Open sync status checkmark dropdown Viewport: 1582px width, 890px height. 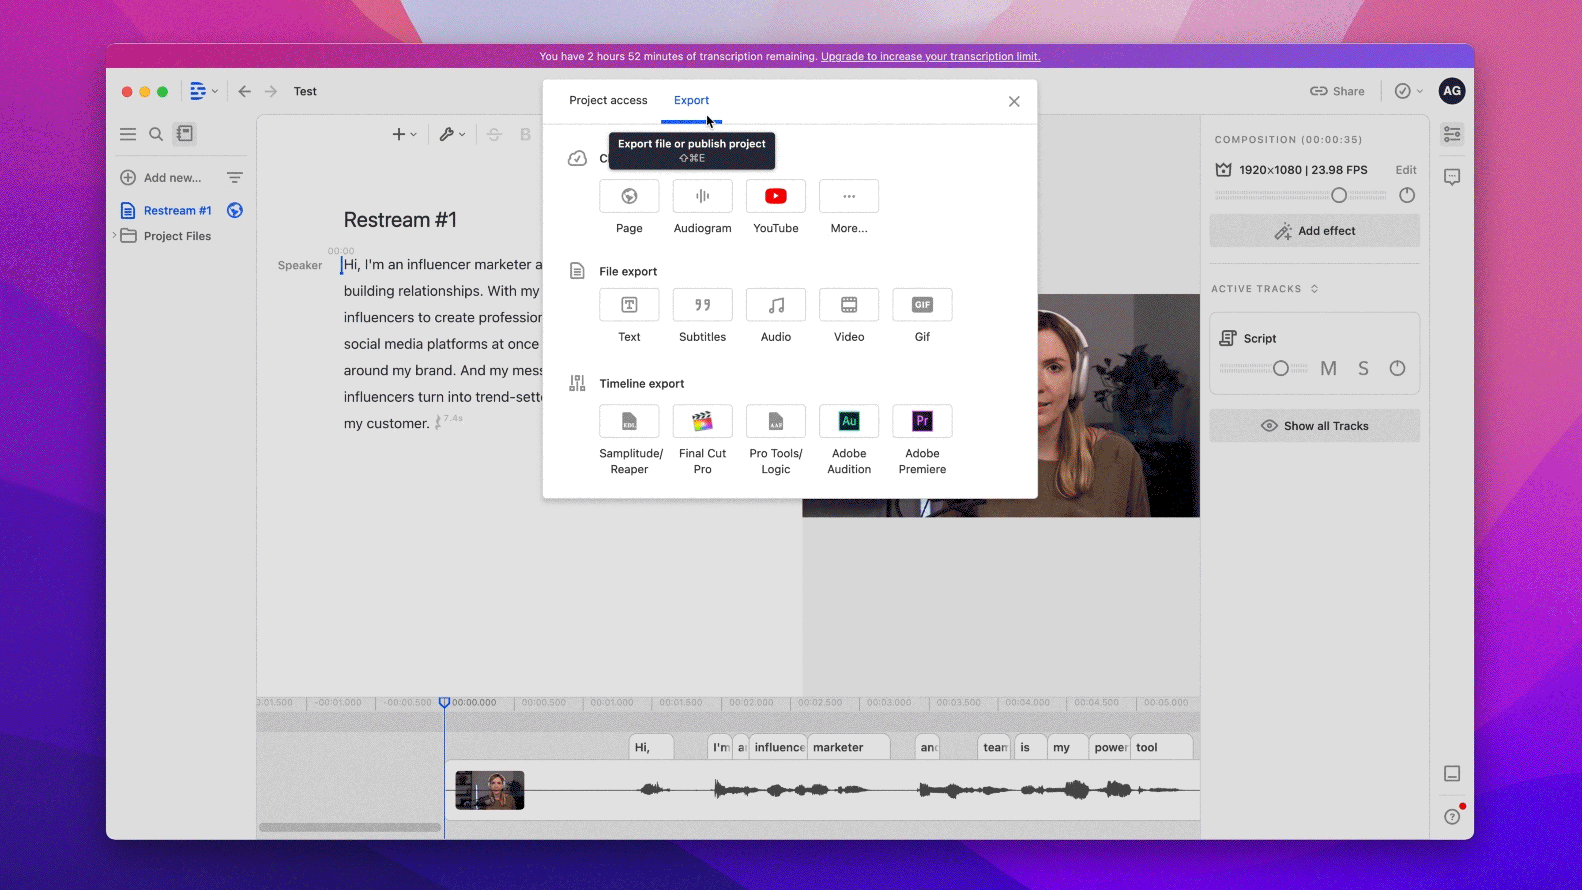point(1408,91)
